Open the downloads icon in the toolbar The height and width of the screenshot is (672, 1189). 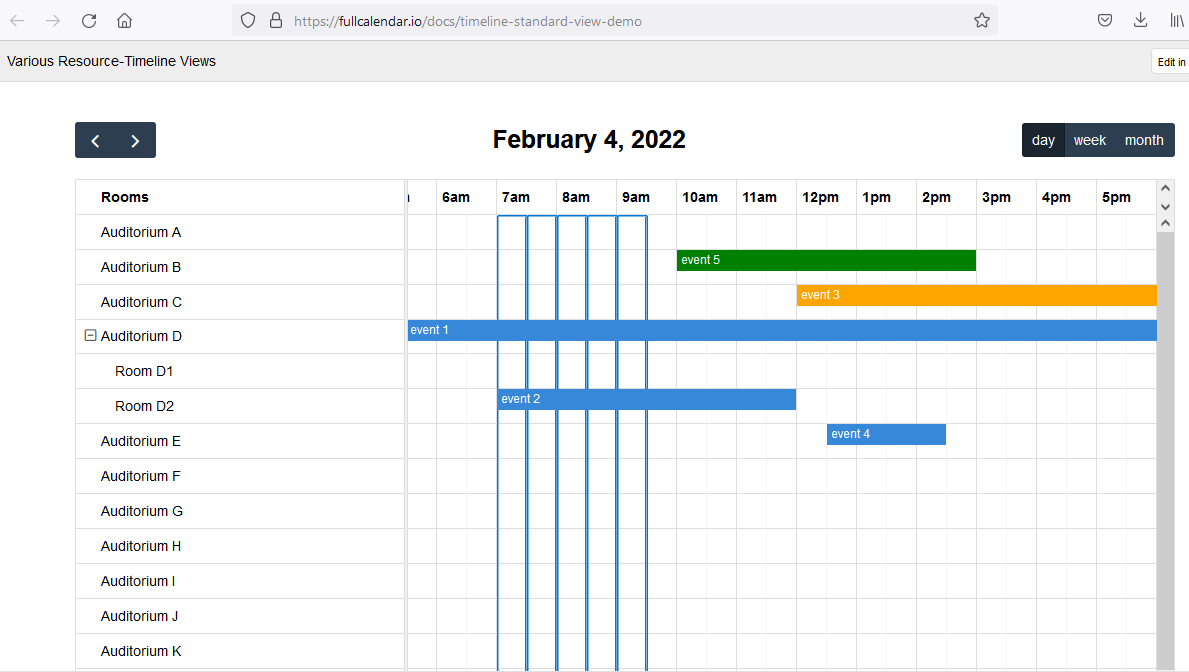click(1140, 20)
